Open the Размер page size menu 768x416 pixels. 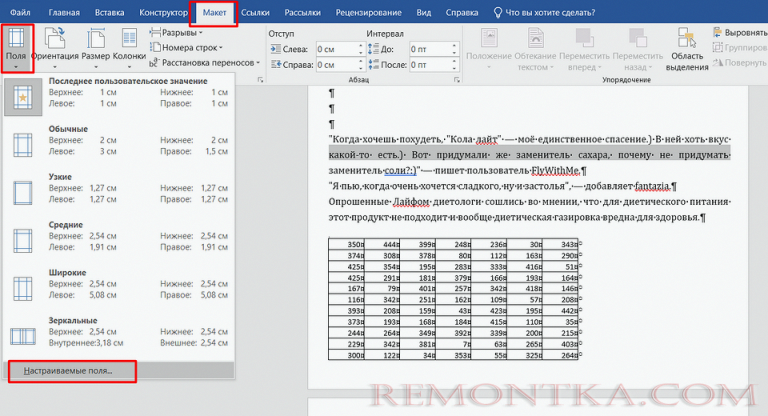pyautogui.click(x=96, y=48)
